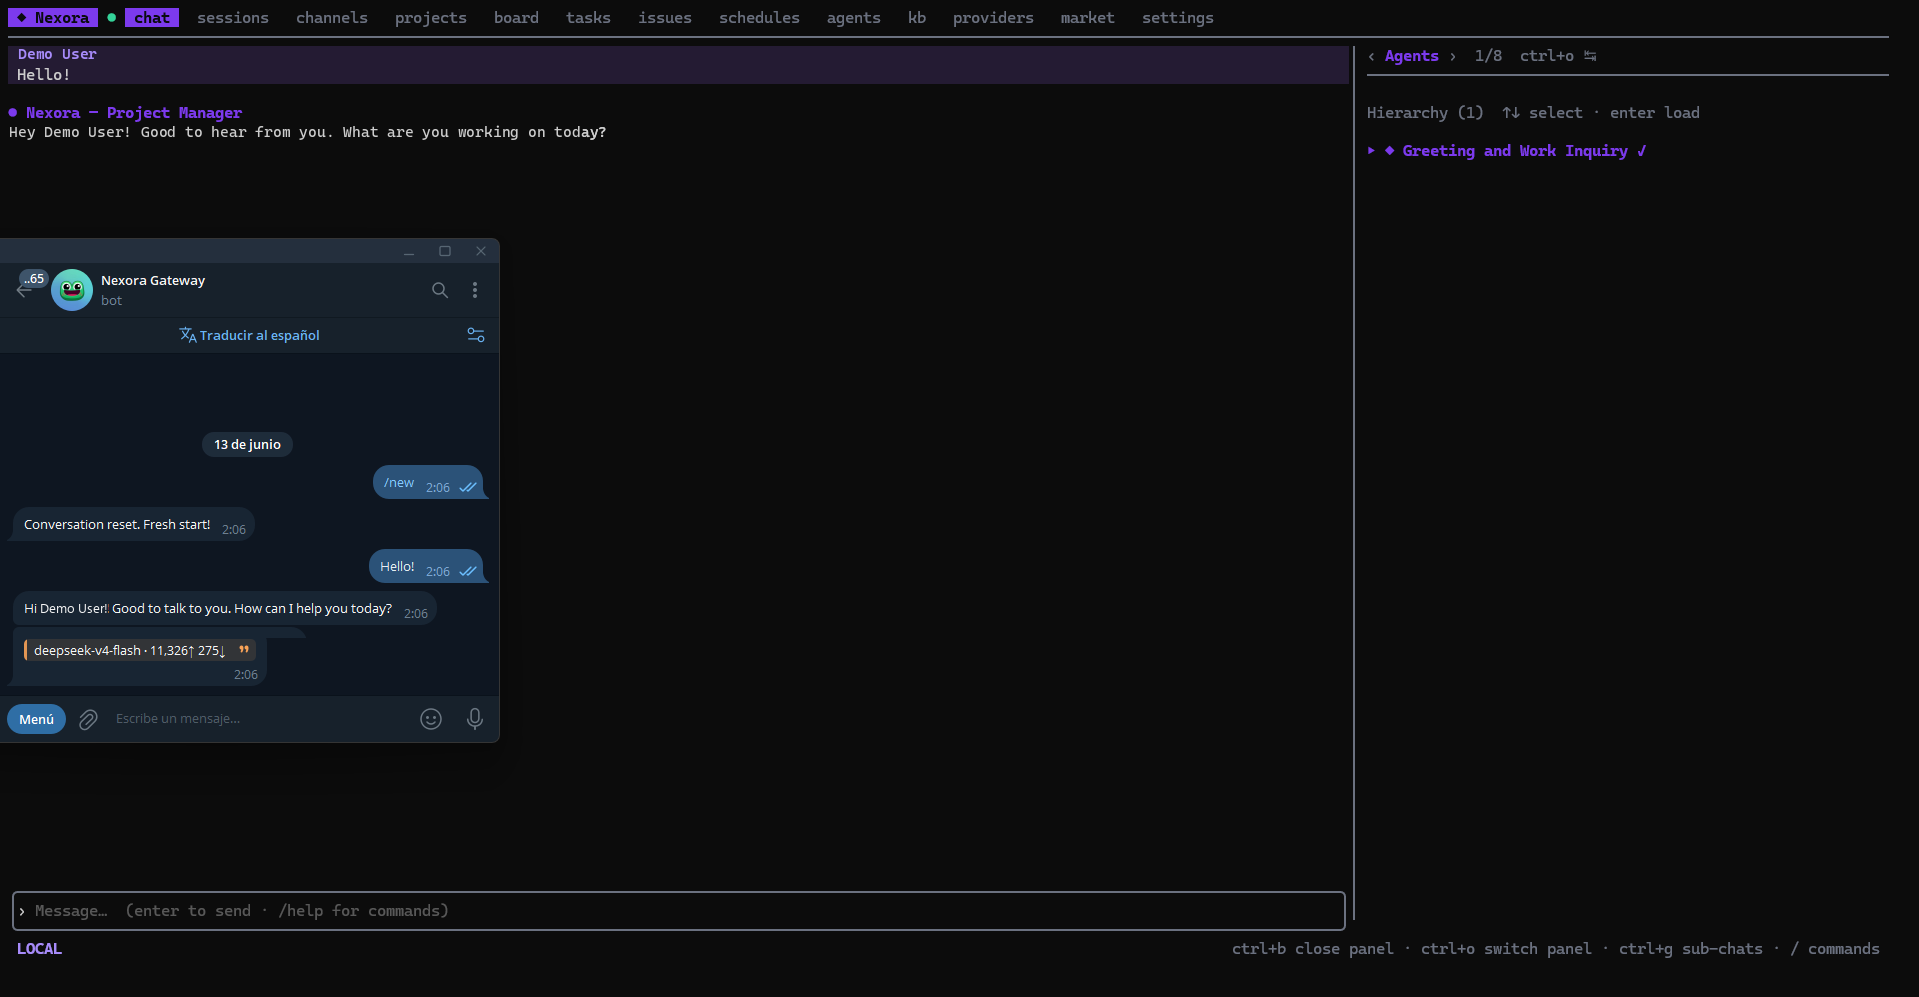Click the LOCAL status indicator
Viewport: 1919px width, 997px height.
[x=39, y=949]
